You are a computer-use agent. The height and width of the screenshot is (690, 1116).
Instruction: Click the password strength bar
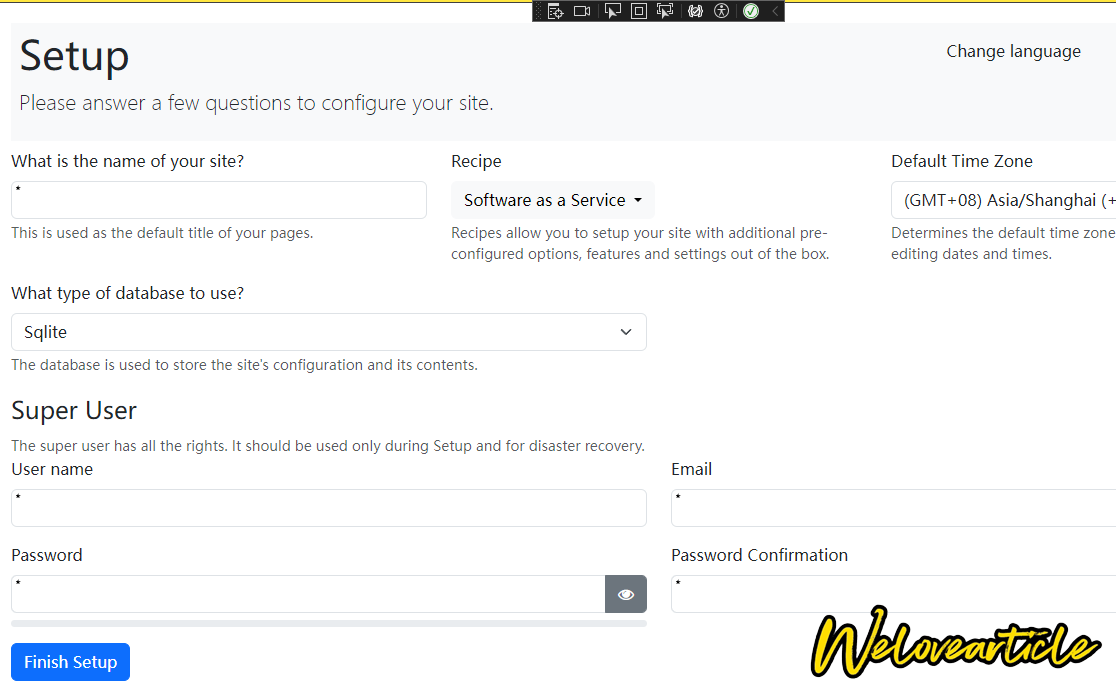tap(328, 623)
